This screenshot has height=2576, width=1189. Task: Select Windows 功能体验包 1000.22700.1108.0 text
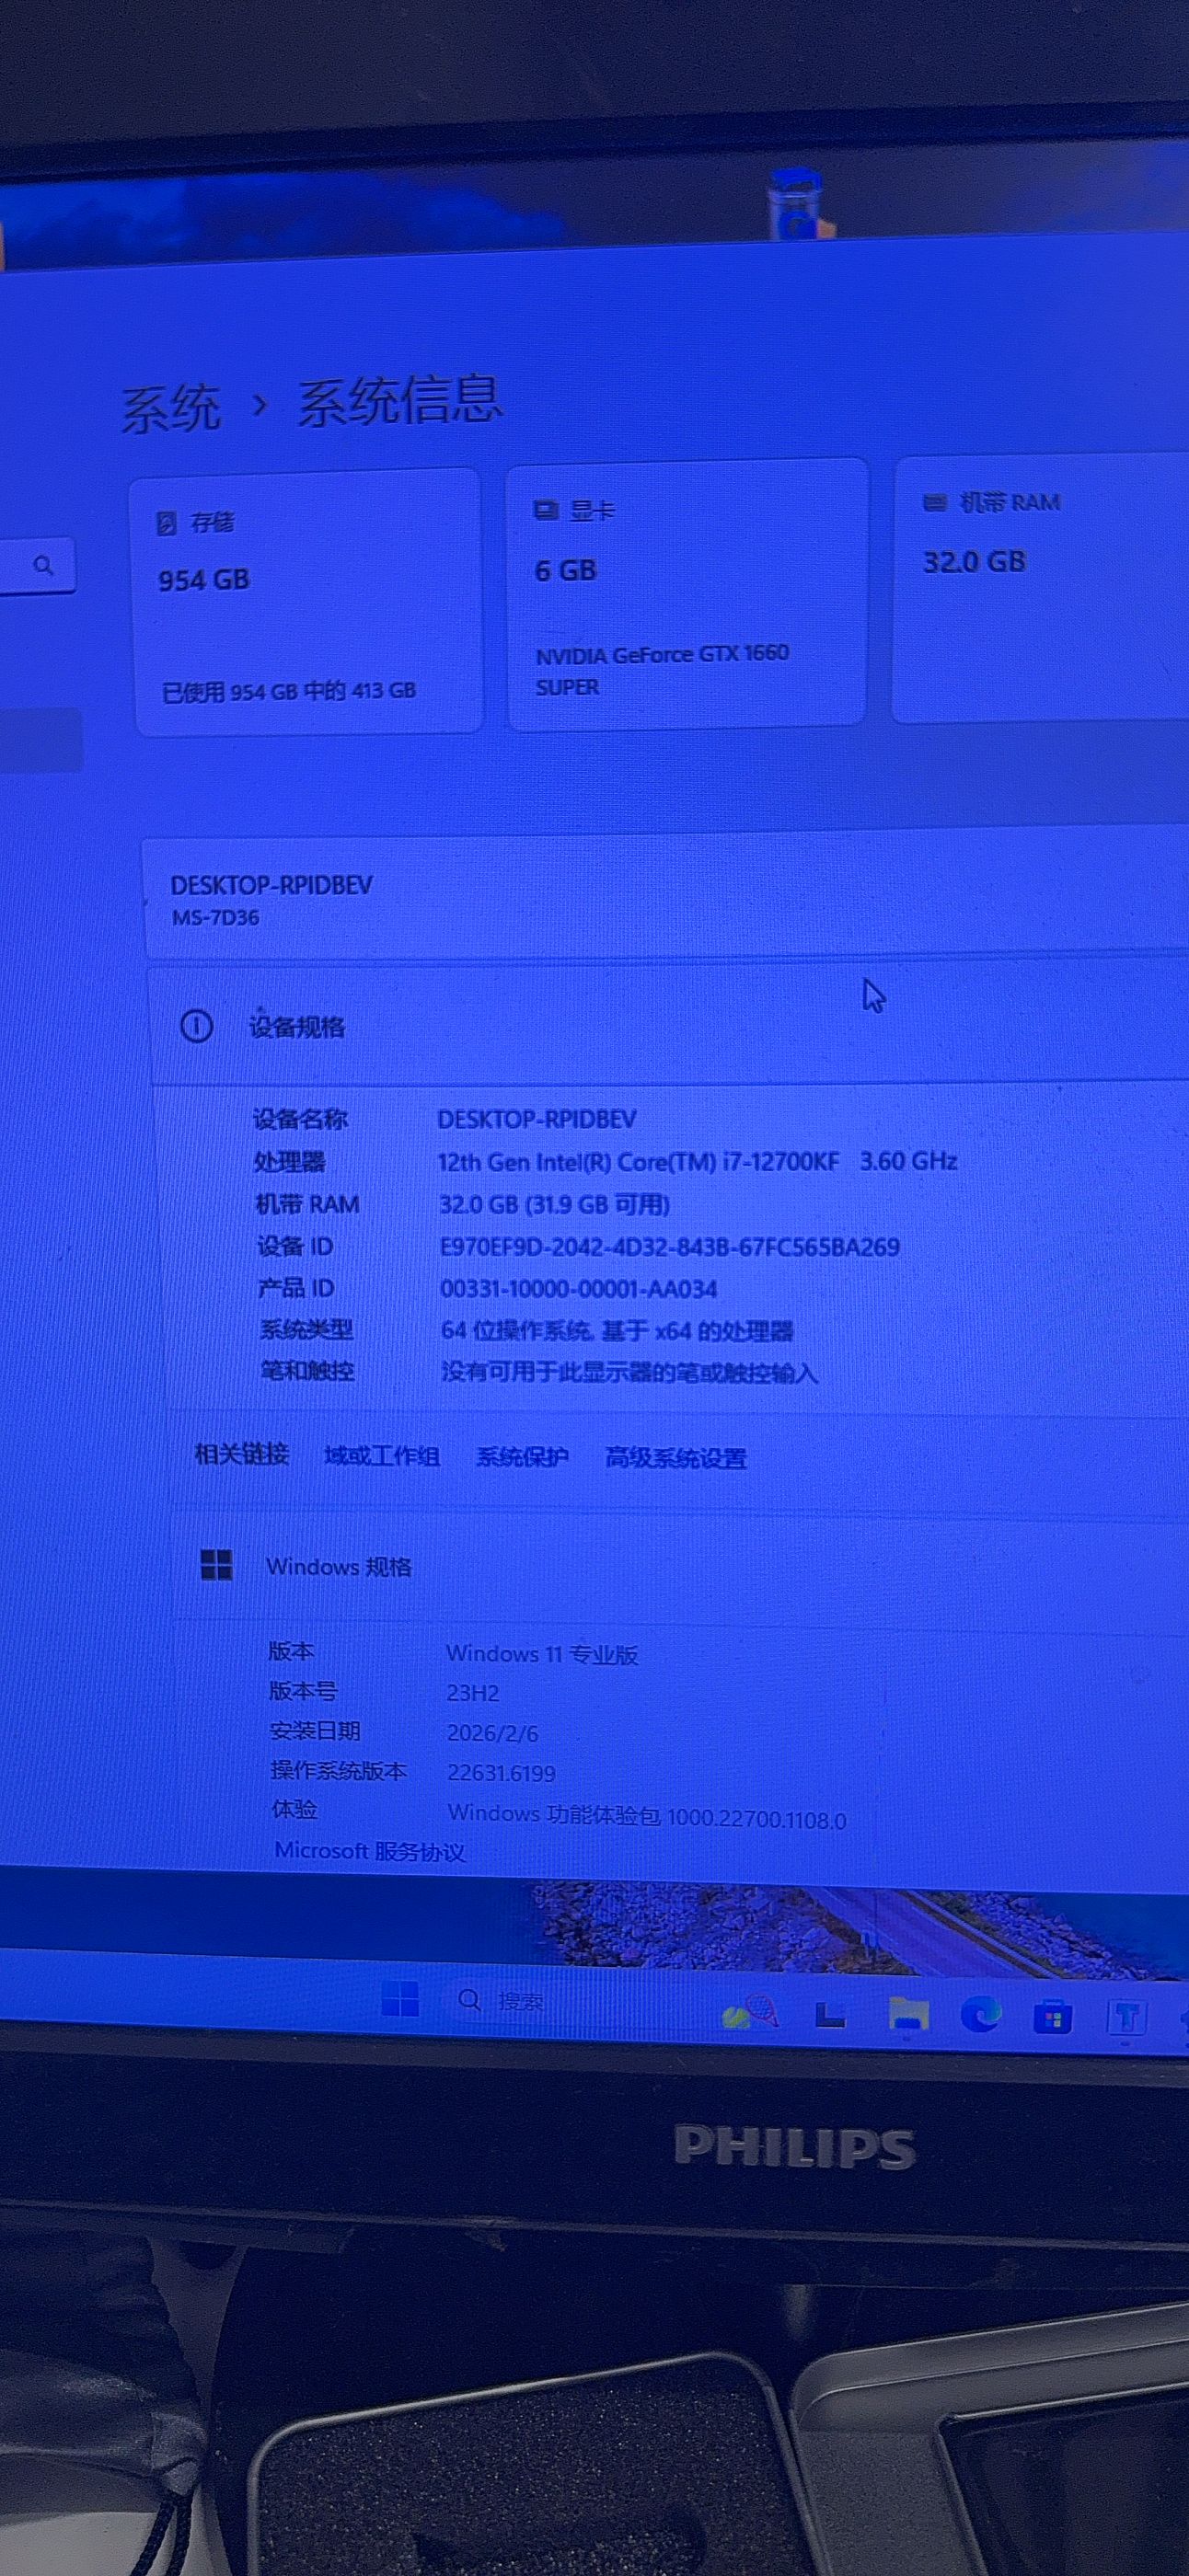(647, 1816)
